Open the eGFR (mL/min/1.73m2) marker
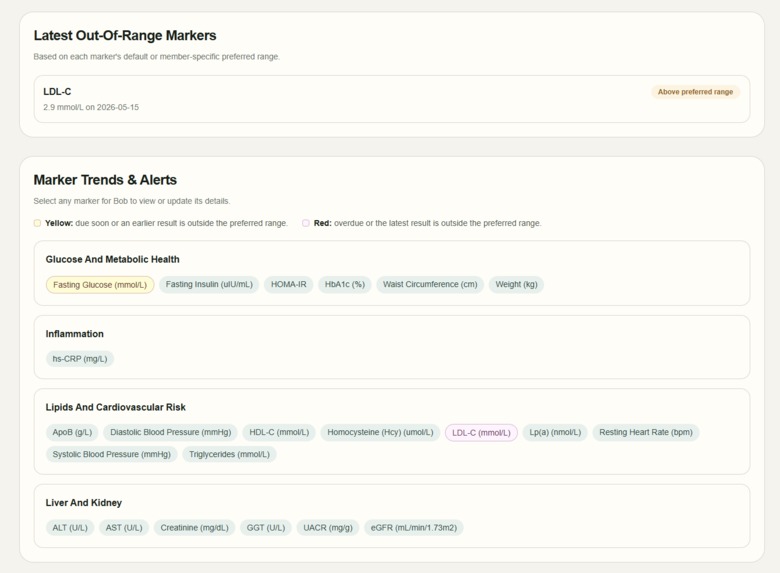Screen dimensions: 780x573 (414, 528)
